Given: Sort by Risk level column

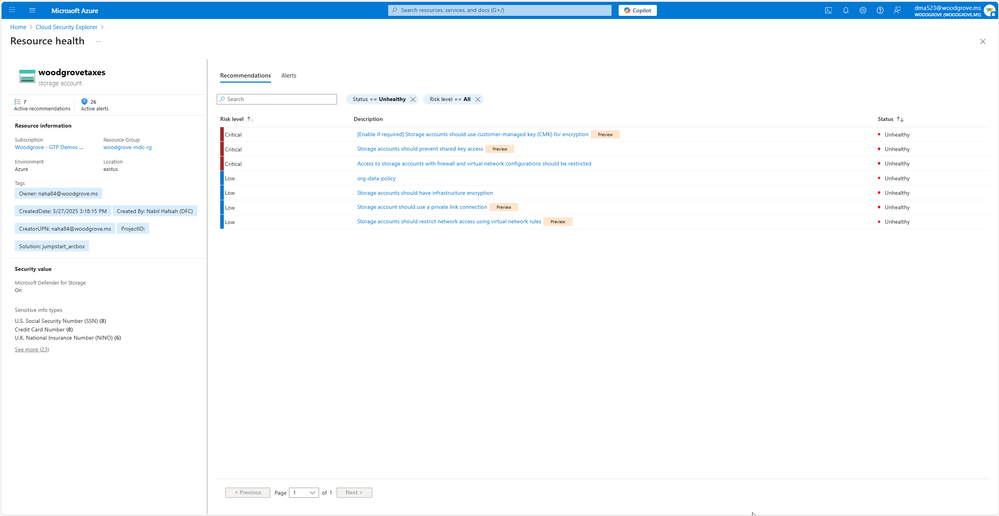Looking at the screenshot, I should 236,119.
